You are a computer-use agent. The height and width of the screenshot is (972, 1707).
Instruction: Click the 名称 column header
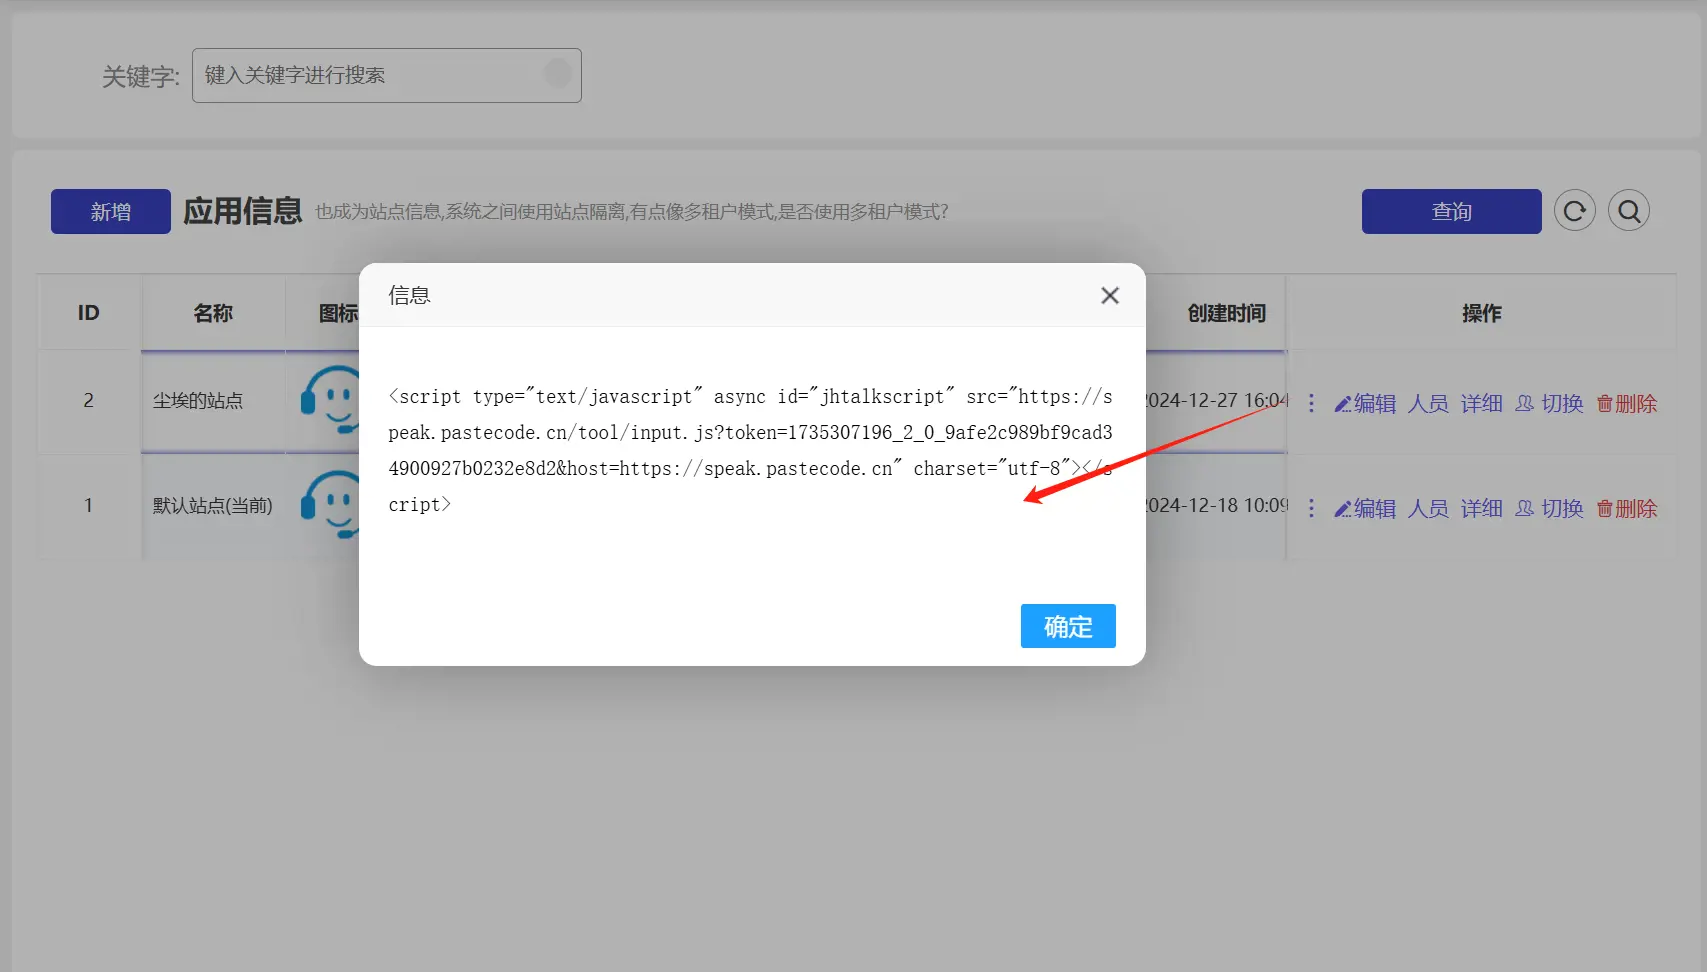(213, 313)
